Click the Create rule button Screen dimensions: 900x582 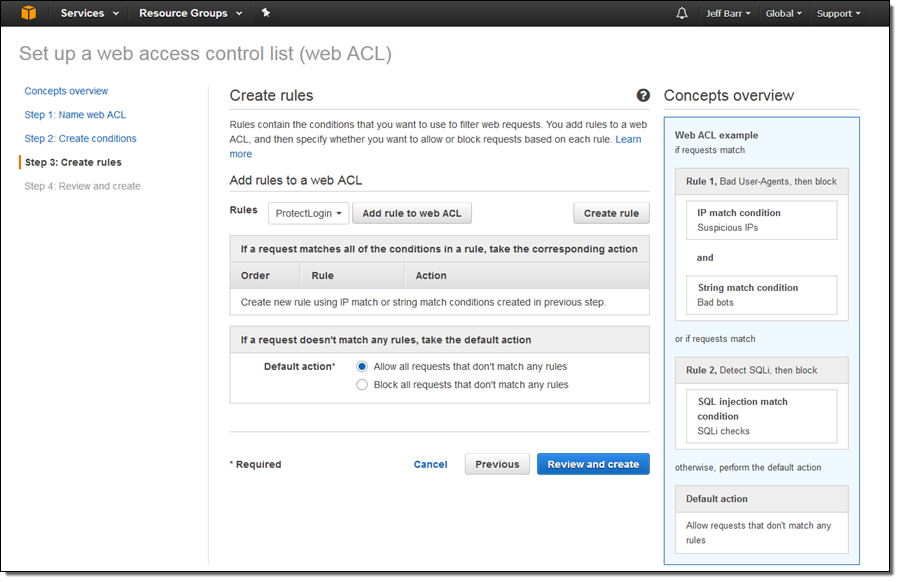611,213
